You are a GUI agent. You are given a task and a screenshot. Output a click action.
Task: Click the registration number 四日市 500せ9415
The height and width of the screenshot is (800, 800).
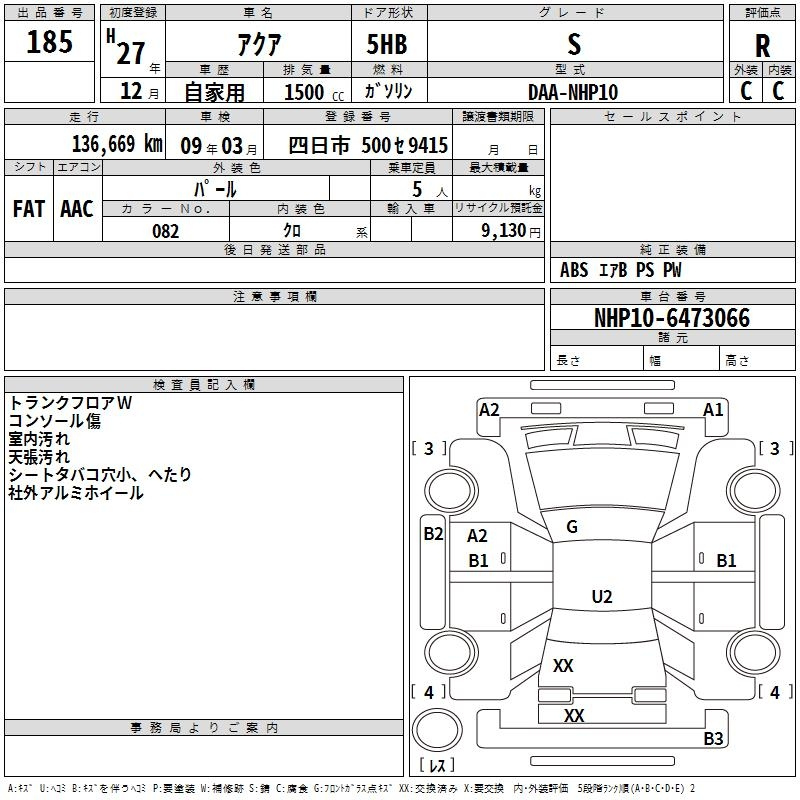tap(368, 146)
